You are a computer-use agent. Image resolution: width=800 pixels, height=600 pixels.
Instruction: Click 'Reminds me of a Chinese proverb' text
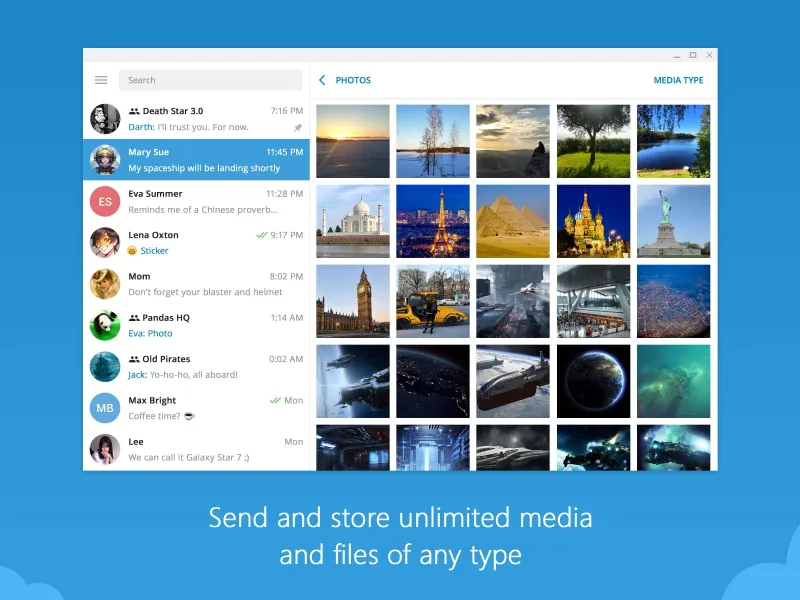[x=203, y=210]
